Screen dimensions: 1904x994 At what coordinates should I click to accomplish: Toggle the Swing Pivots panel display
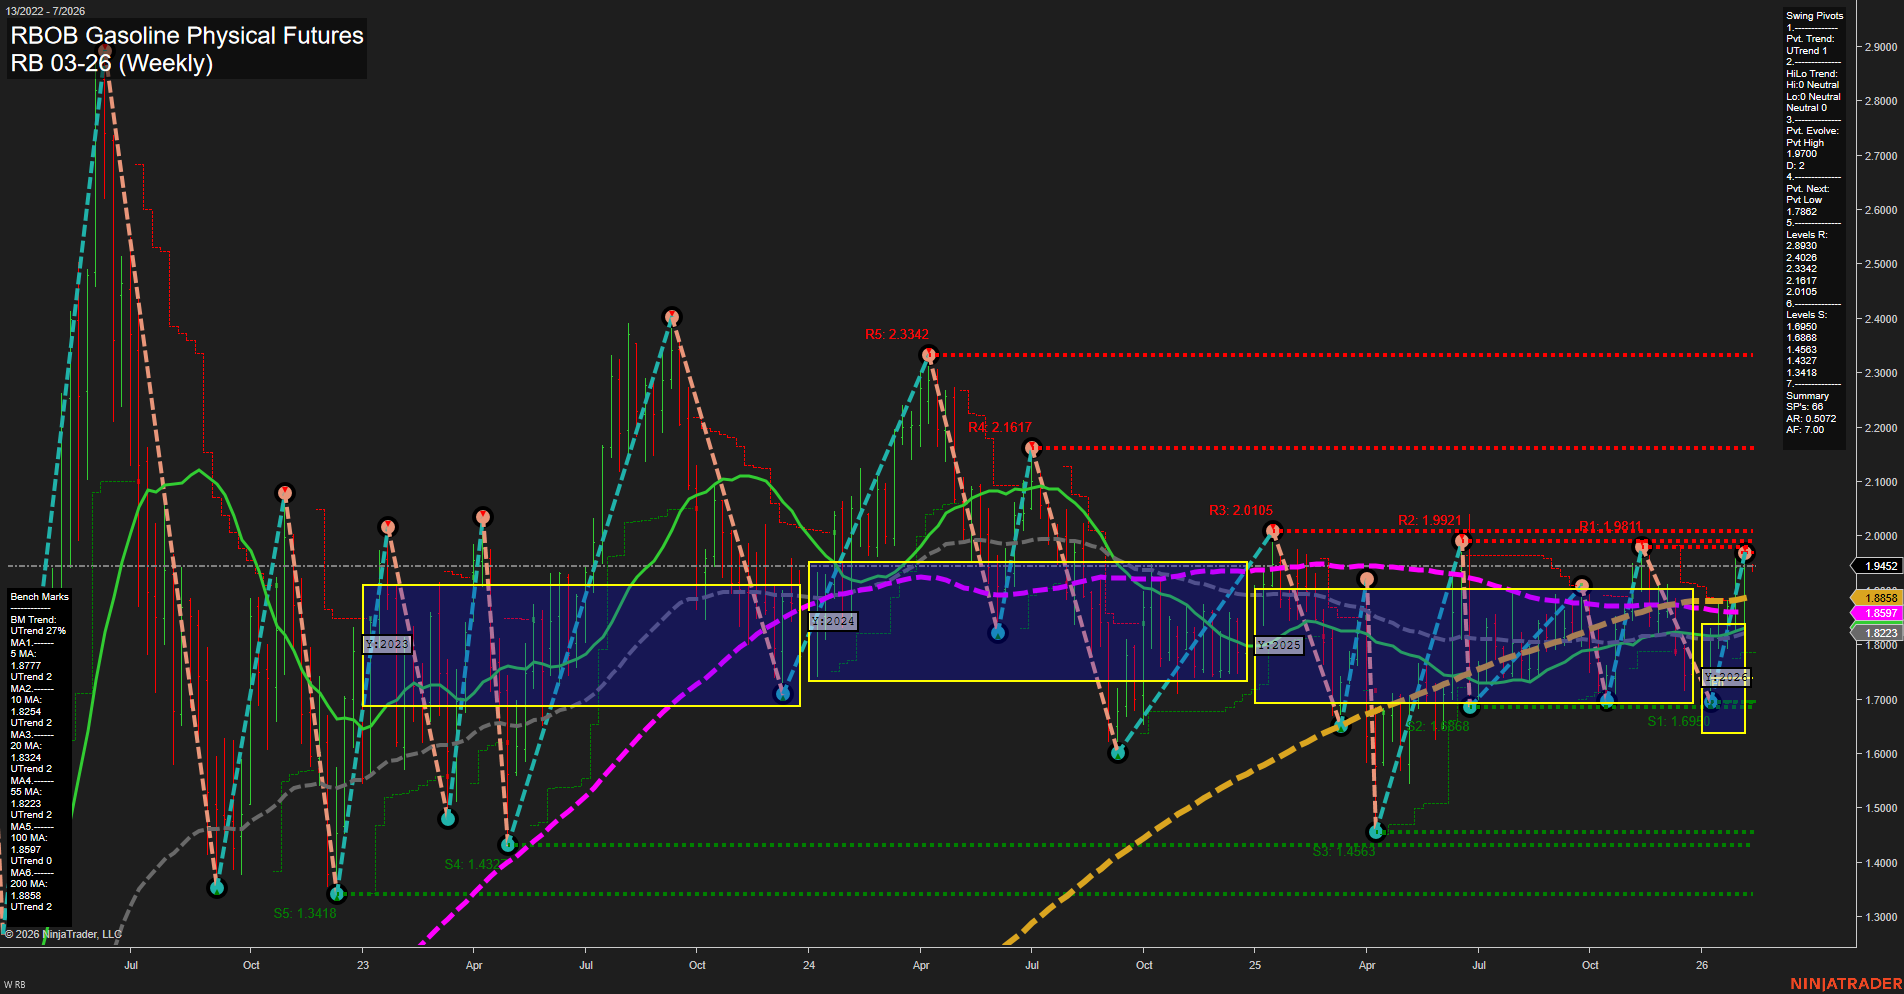point(1814,15)
